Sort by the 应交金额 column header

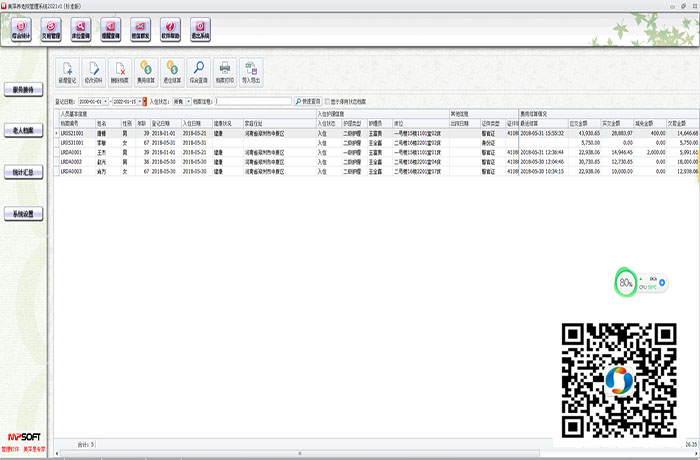[x=584, y=123]
